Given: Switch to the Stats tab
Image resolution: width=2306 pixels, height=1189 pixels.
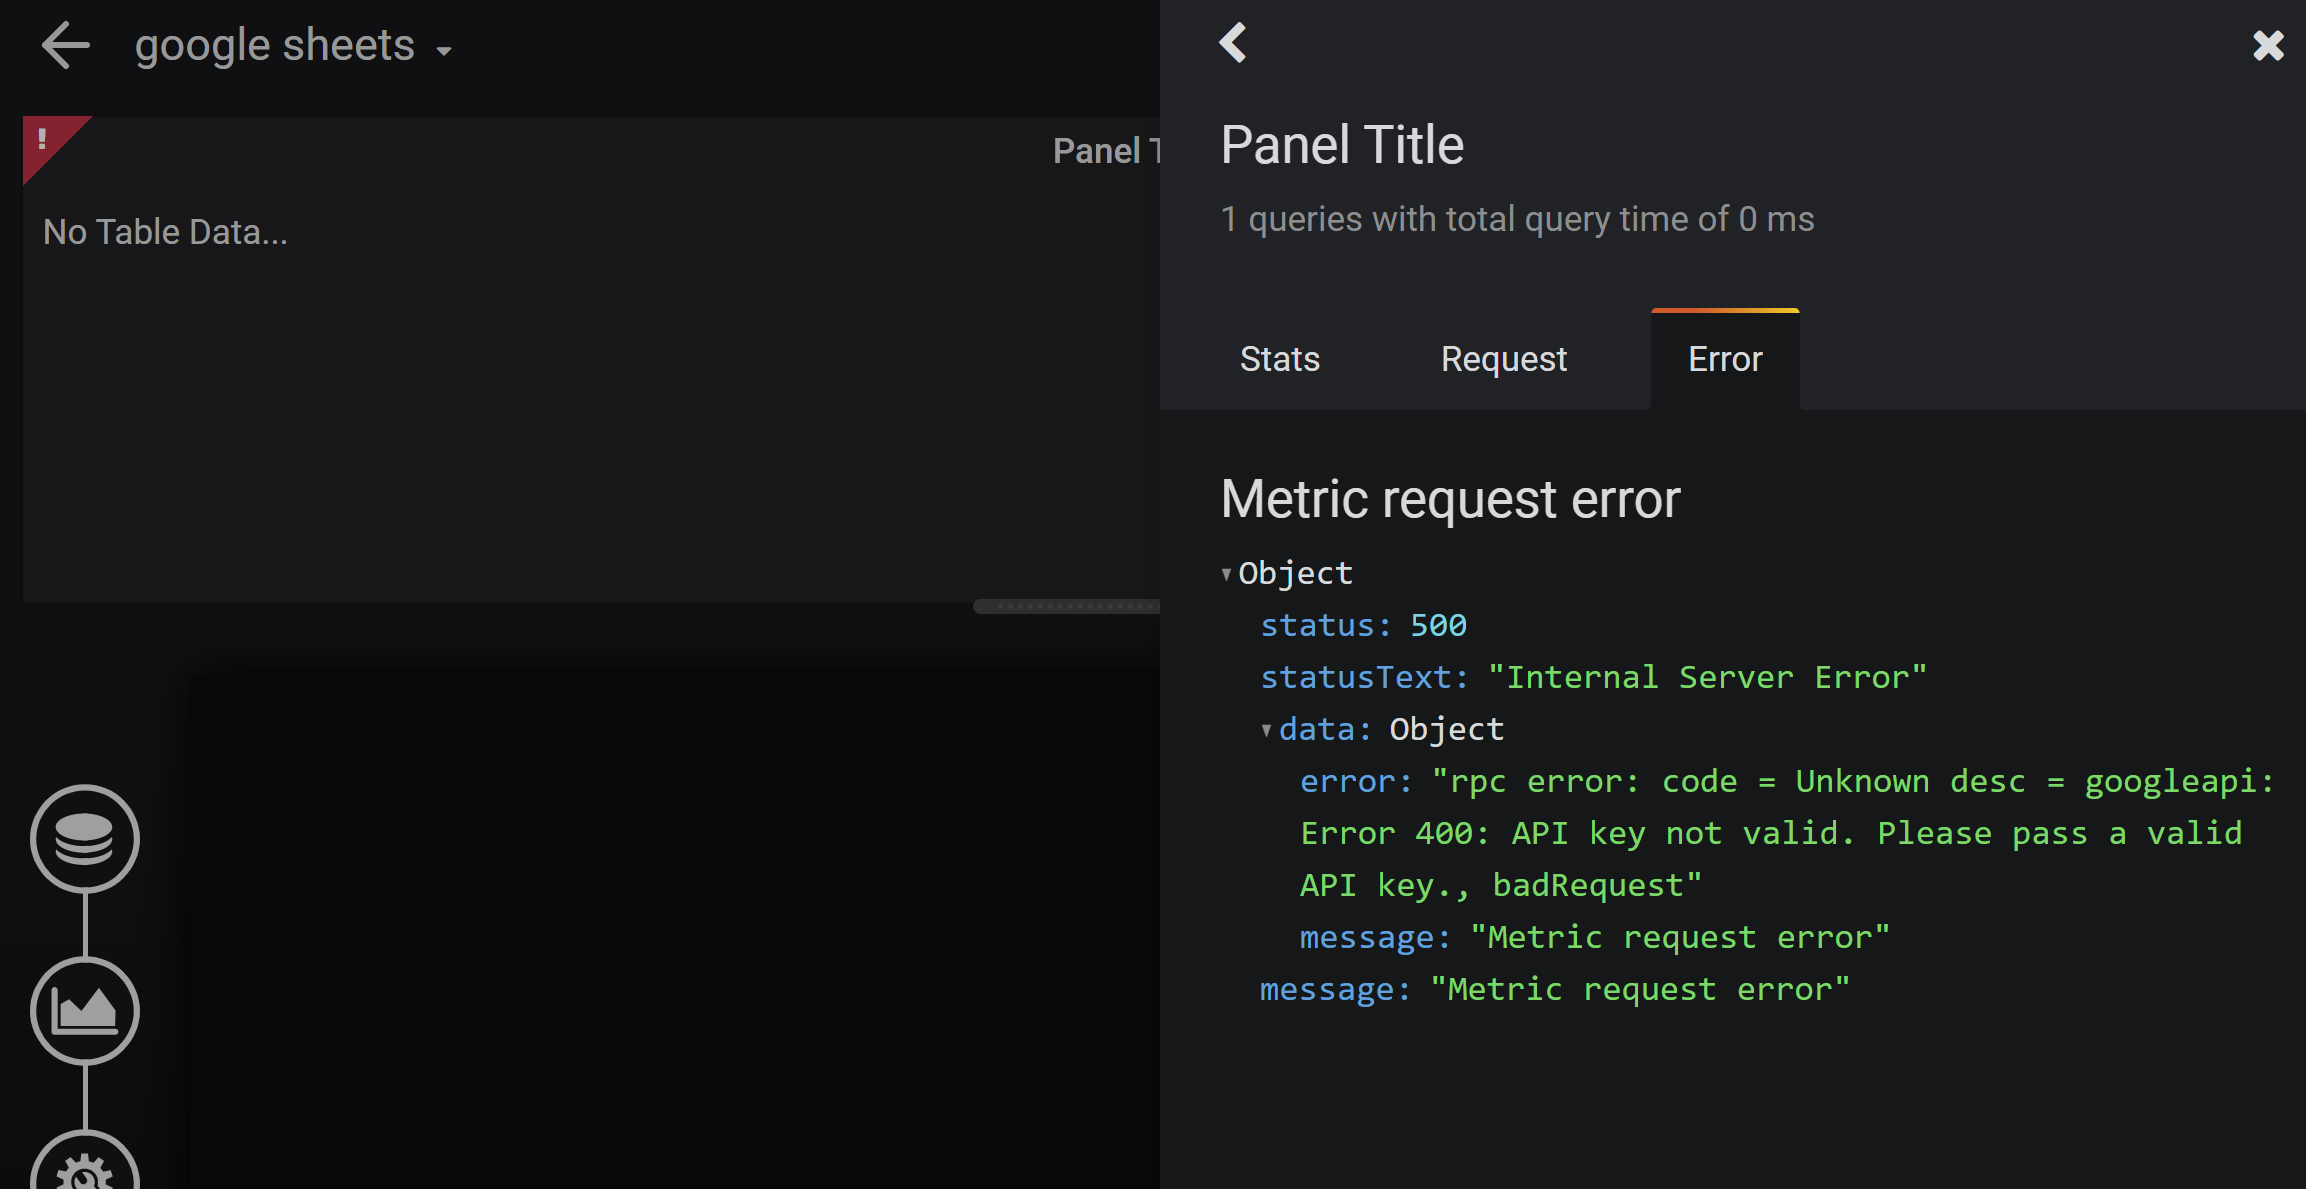Looking at the screenshot, I should pyautogui.click(x=1279, y=358).
